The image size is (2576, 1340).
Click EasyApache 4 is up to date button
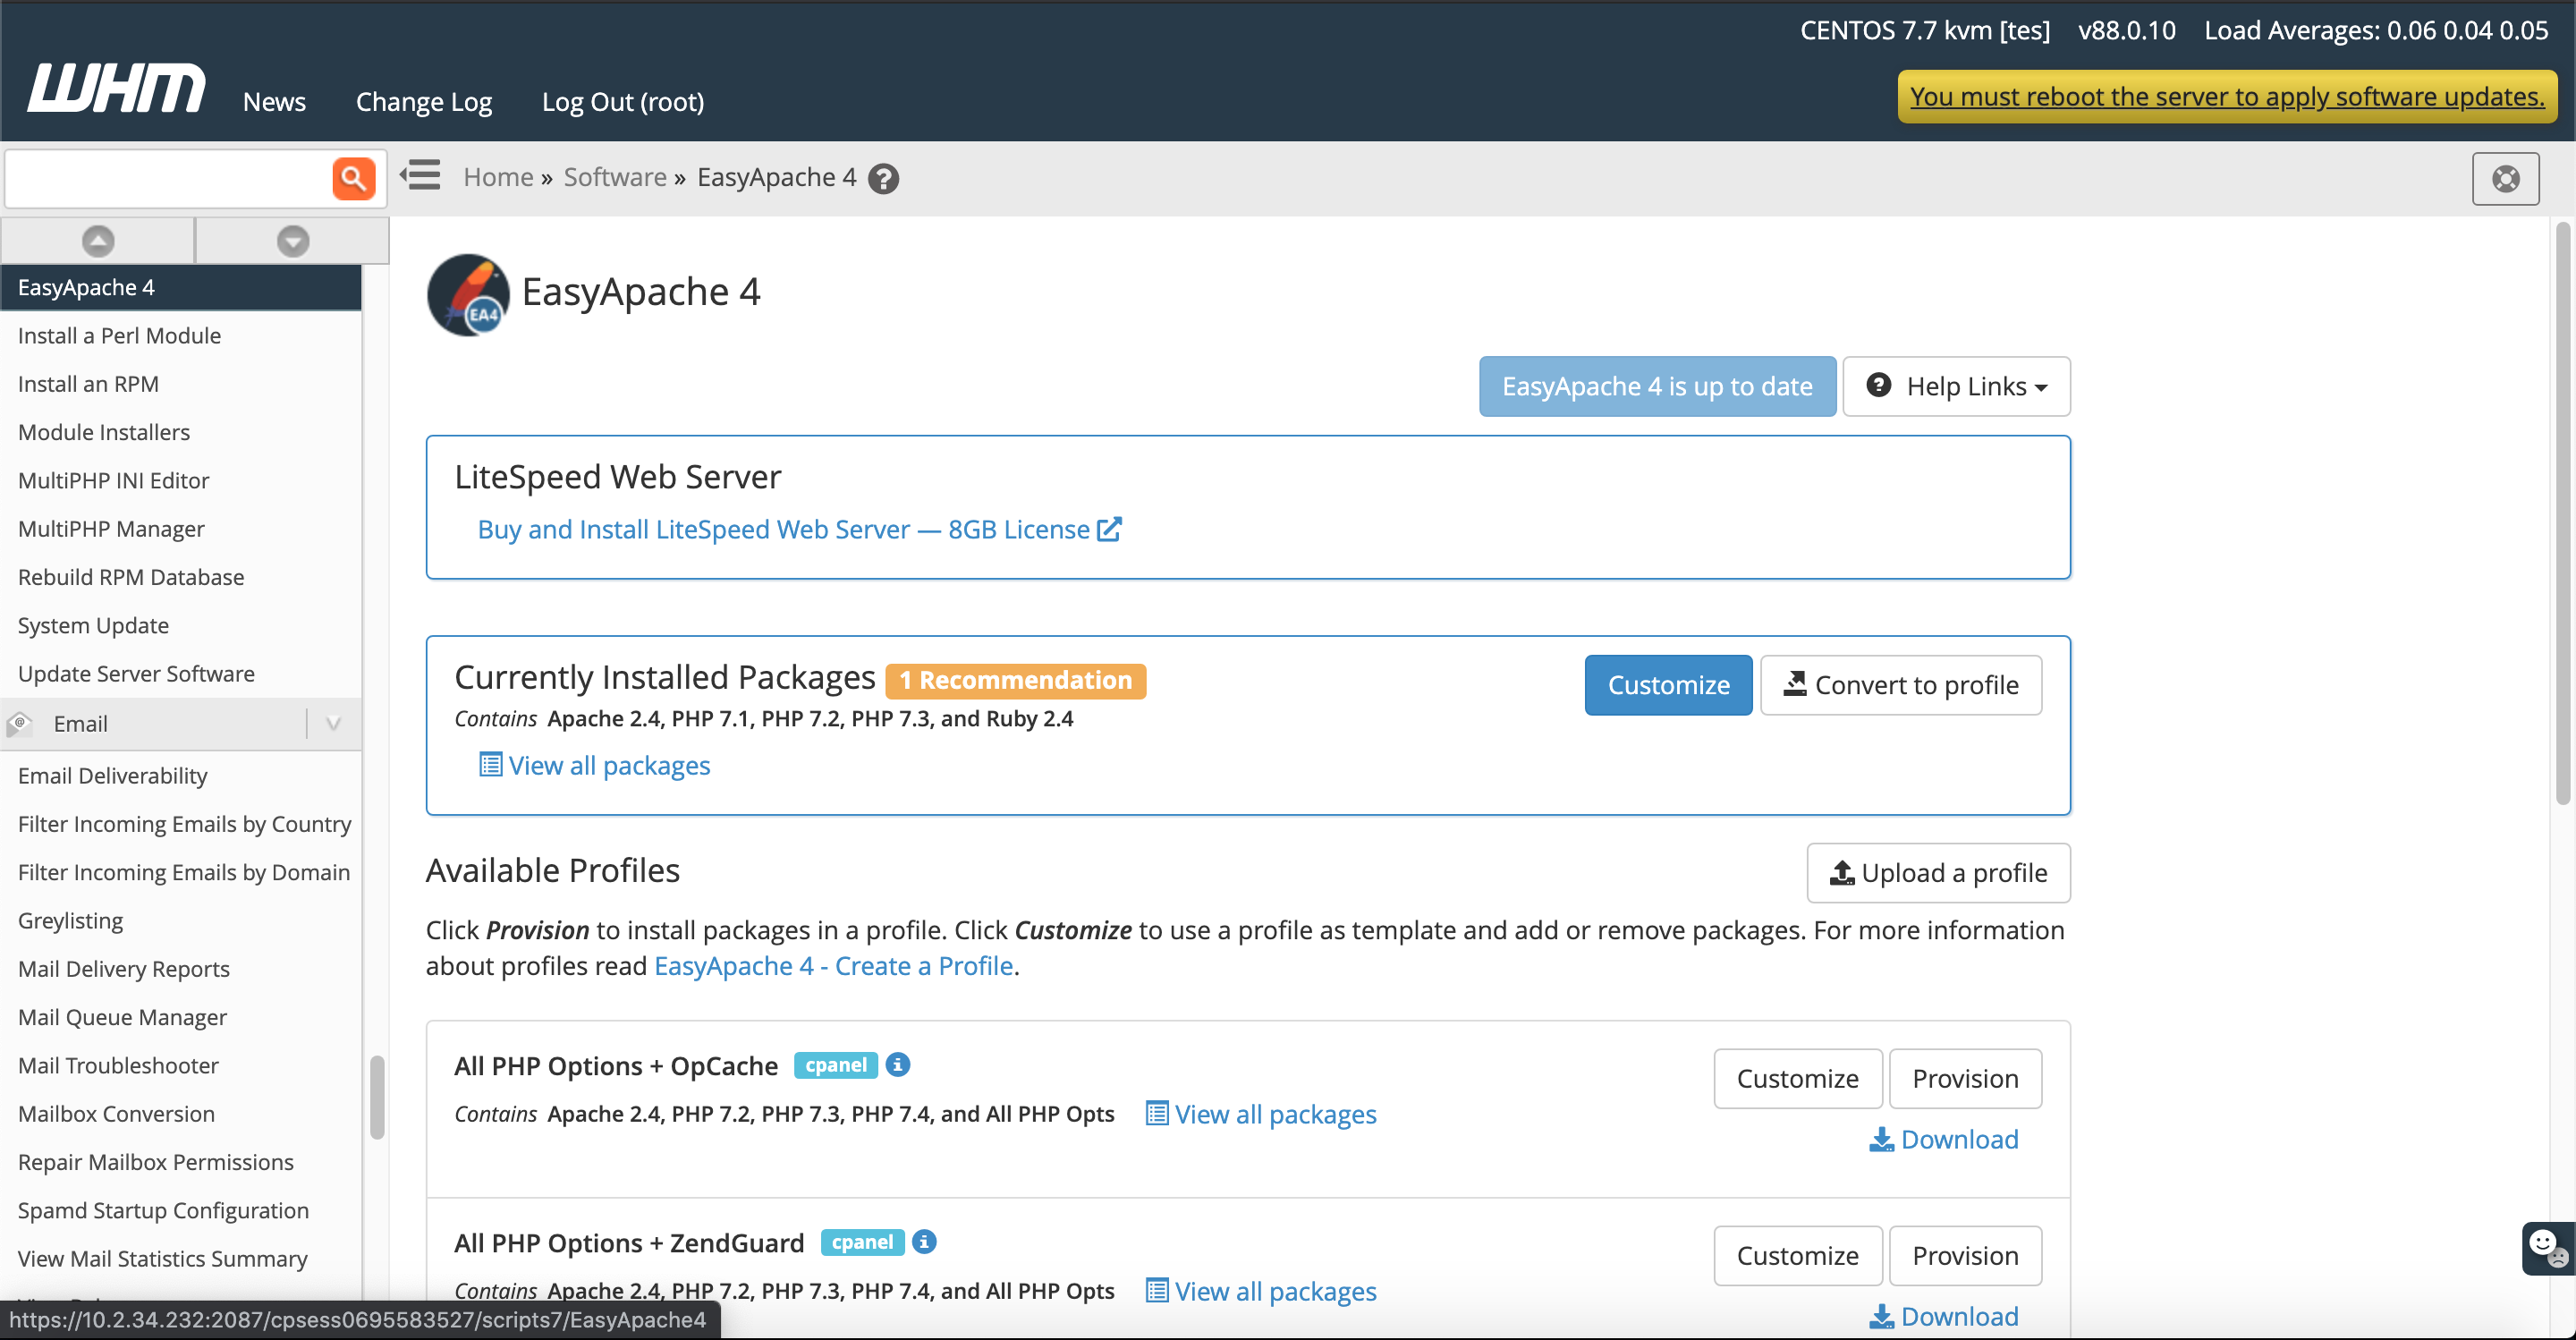[1657, 386]
